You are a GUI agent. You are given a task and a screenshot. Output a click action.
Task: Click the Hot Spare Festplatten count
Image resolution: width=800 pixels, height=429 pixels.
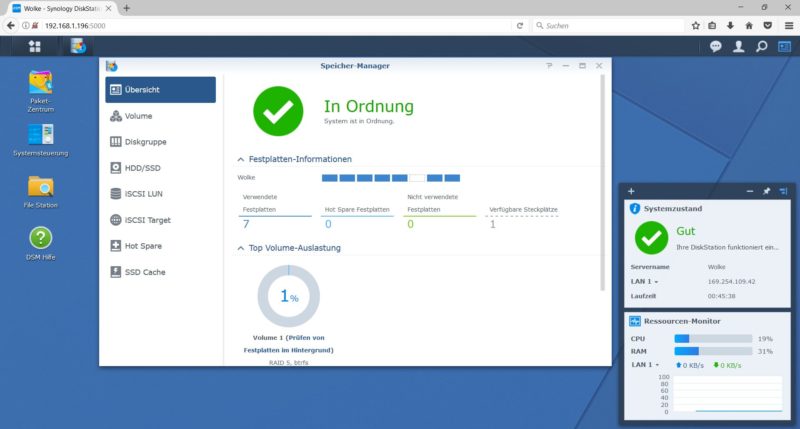328,224
